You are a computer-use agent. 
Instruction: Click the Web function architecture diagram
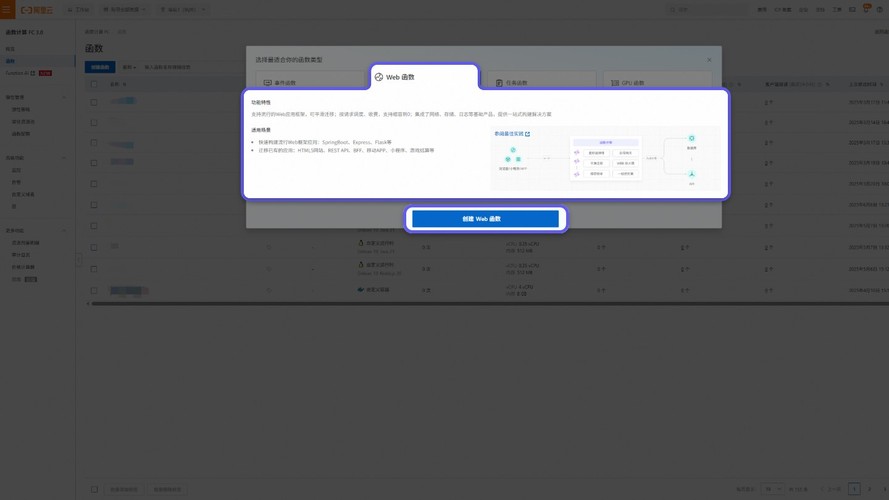[x=606, y=160]
